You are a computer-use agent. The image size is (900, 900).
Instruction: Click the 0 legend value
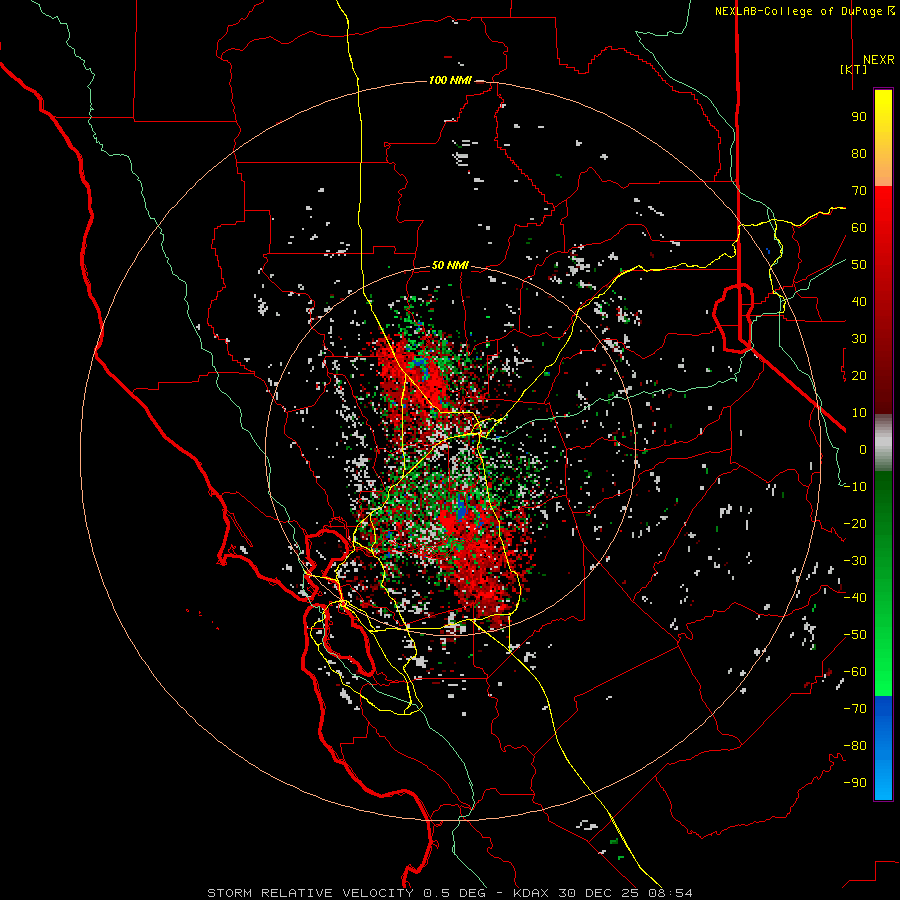click(863, 450)
